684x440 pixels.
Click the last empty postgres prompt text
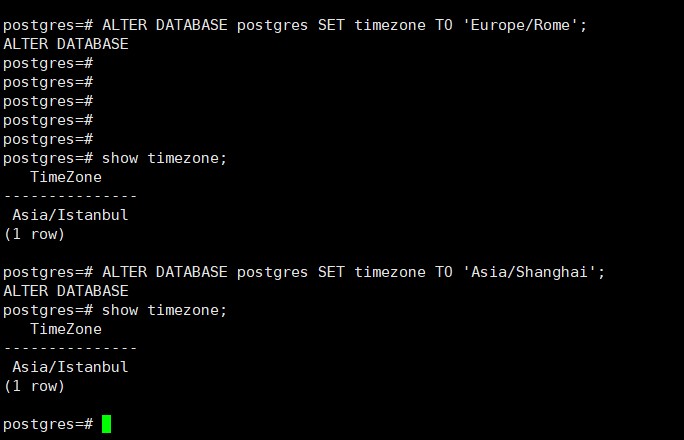[x=48, y=424]
